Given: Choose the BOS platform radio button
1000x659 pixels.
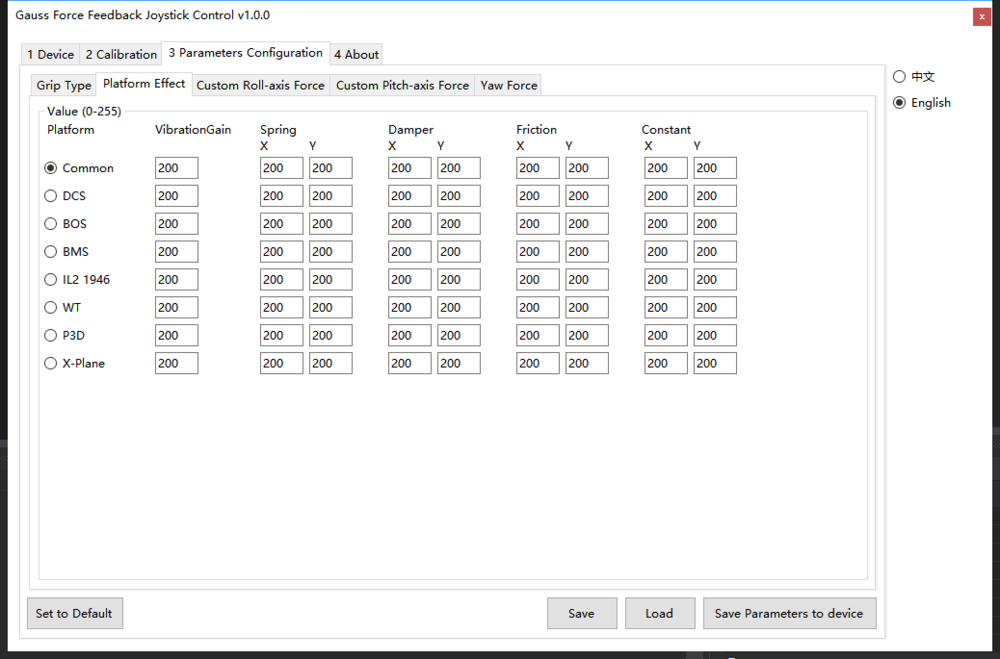Looking at the screenshot, I should [x=65, y=224].
